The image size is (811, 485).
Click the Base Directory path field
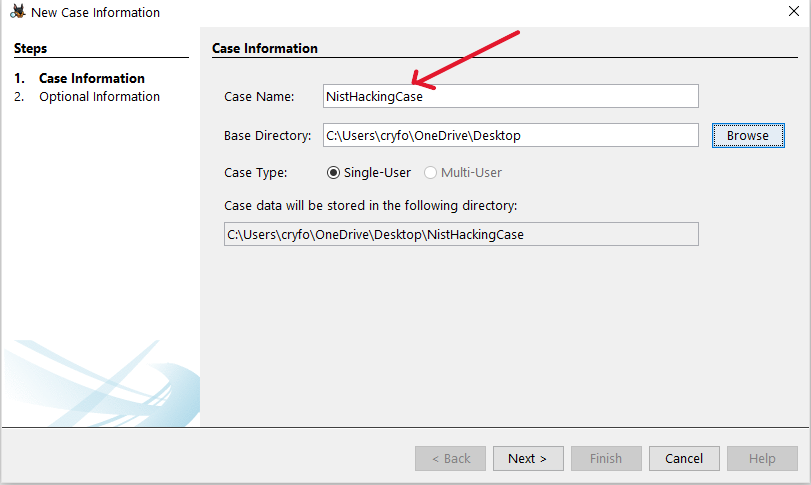click(x=510, y=135)
